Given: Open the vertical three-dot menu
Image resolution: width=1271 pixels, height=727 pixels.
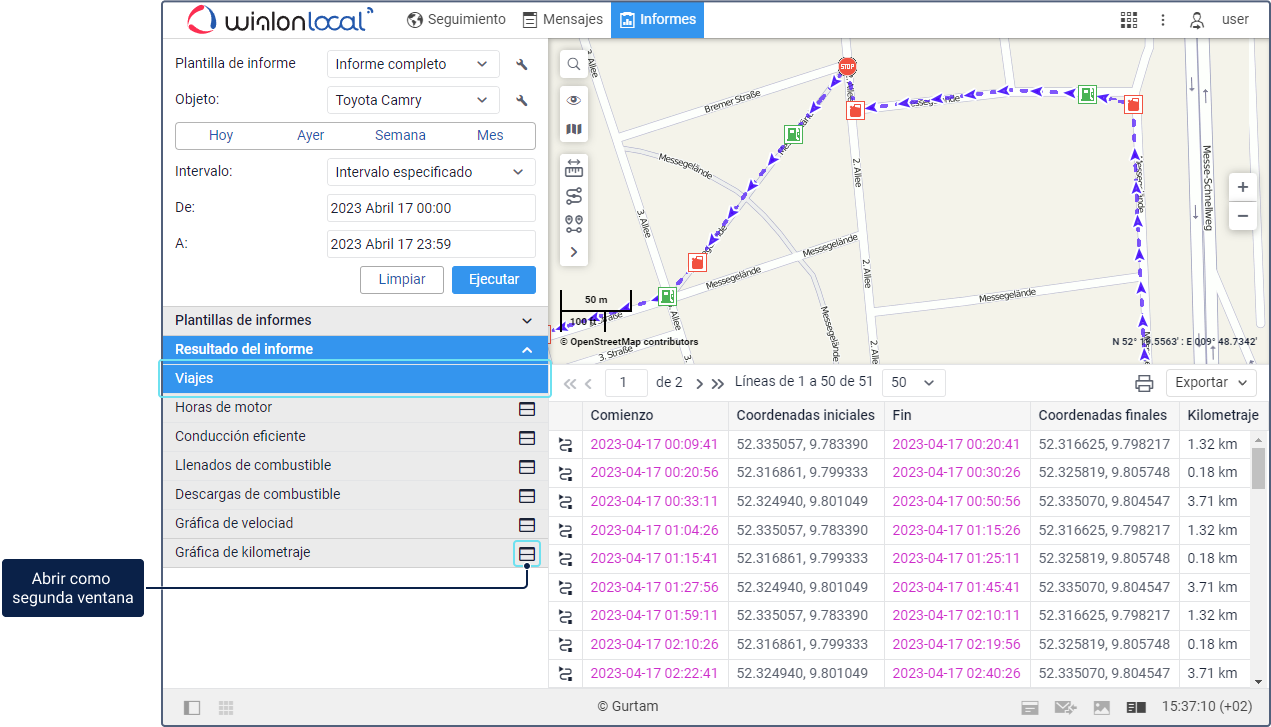Looking at the screenshot, I should [1163, 19].
